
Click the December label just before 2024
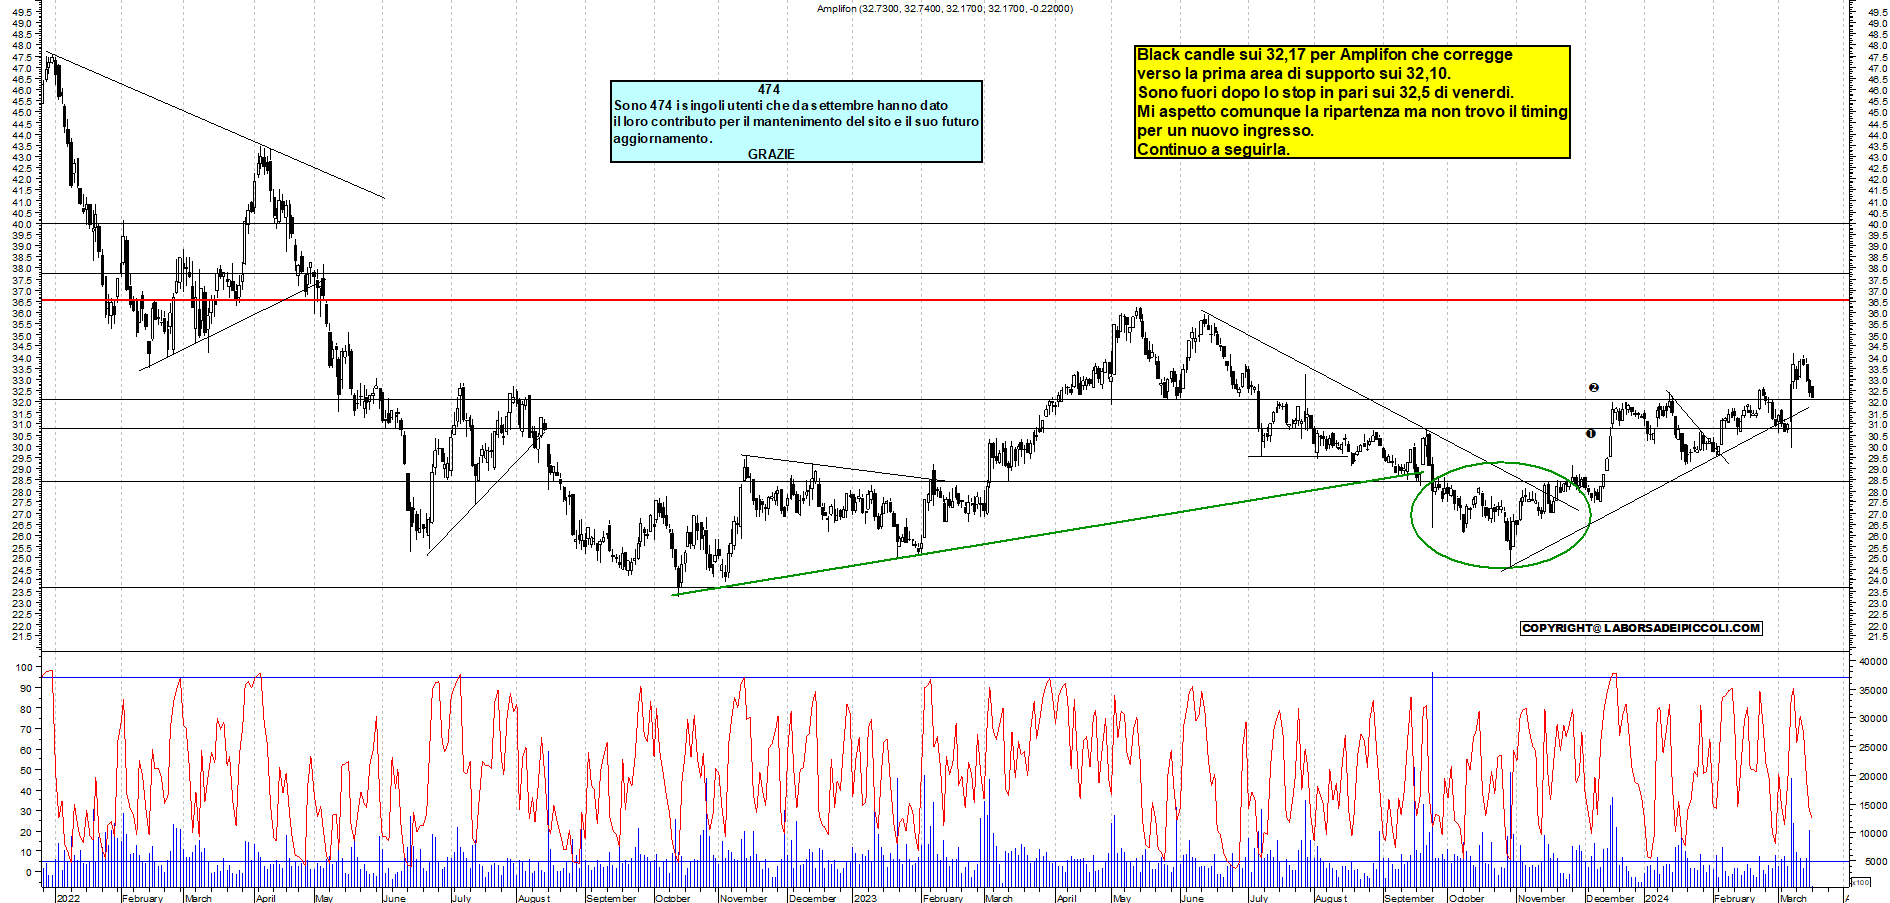pyautogui.click(x=1610, y=898)
